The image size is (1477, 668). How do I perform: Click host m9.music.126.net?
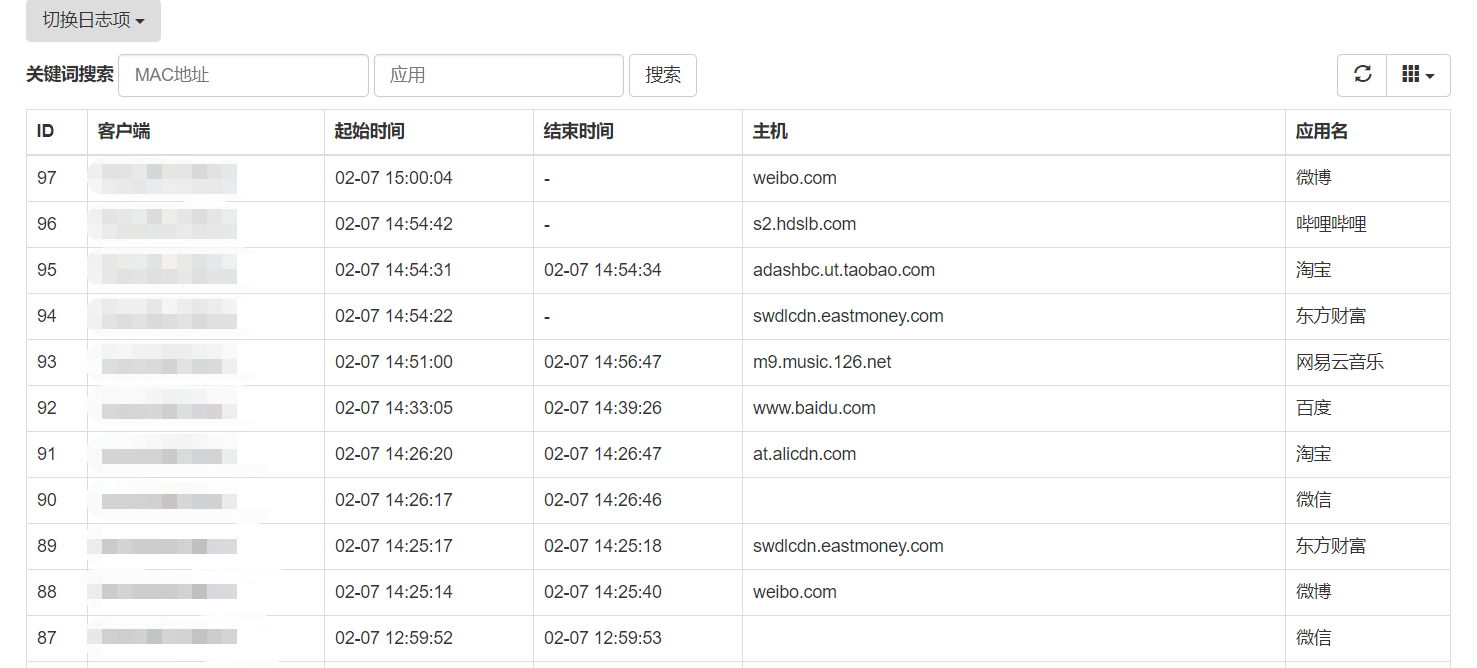(x=822, y=362)
